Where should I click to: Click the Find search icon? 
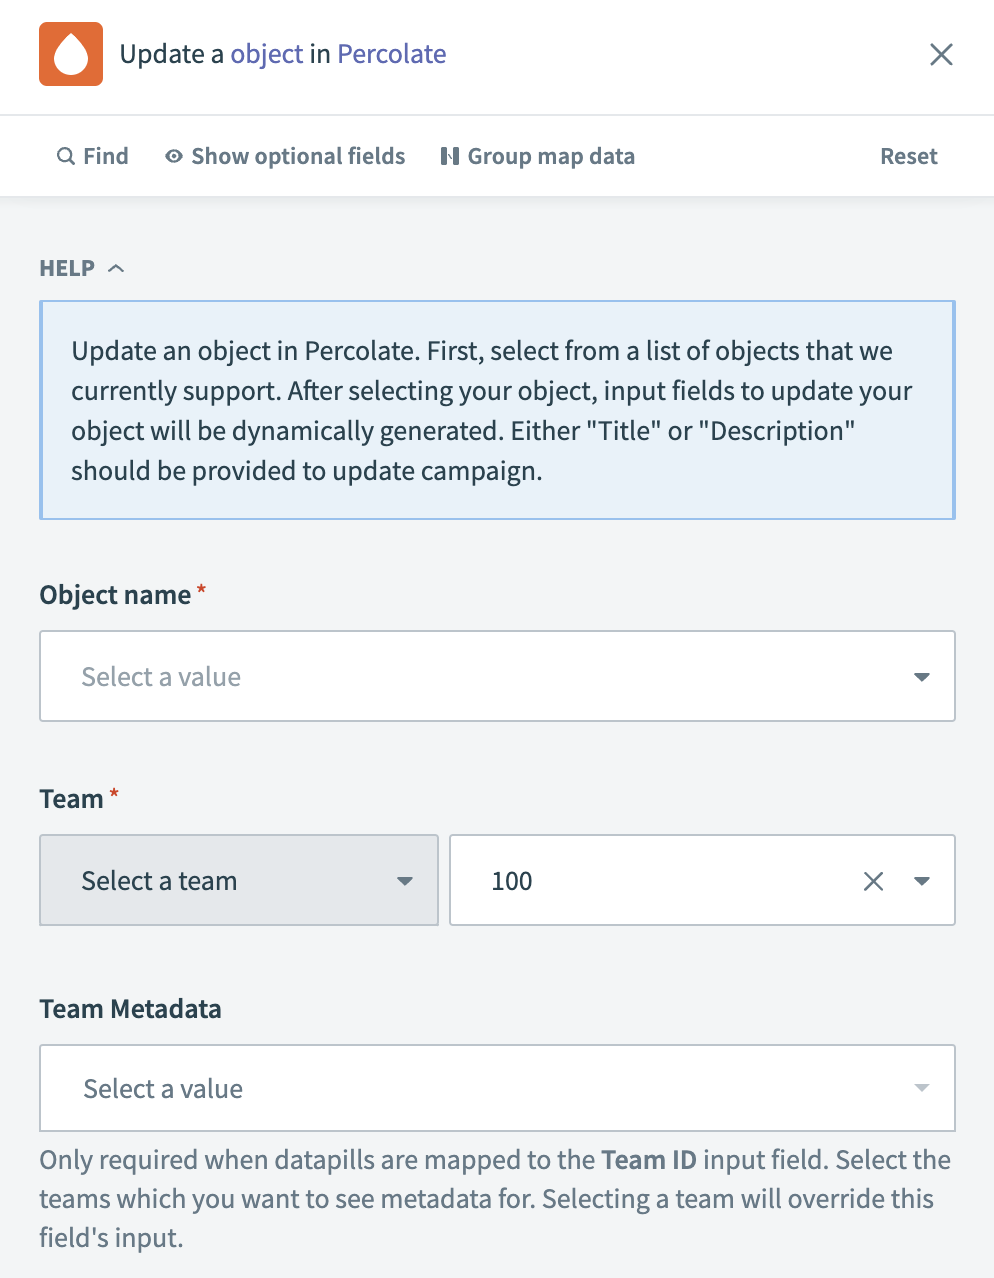click(x=65, y=156)
